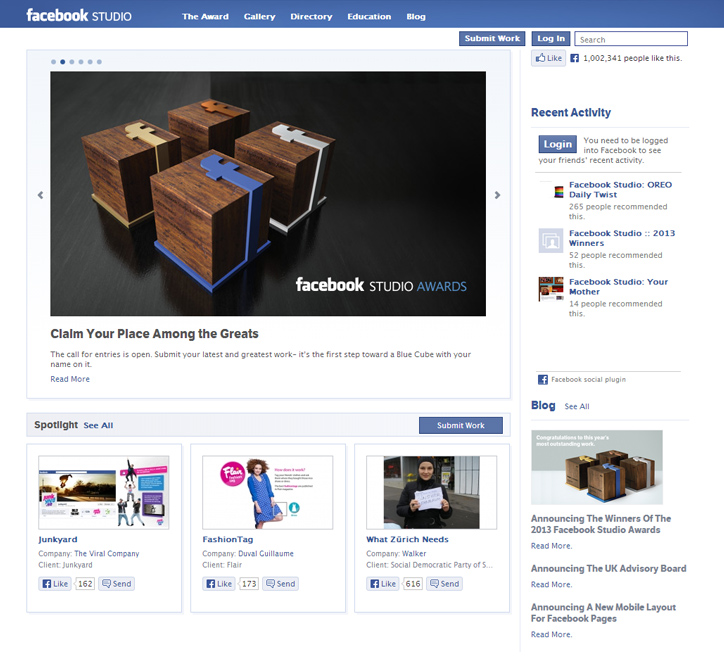
Task: Open Duval Guillaume company link
Action: click(x=266, y=553)
